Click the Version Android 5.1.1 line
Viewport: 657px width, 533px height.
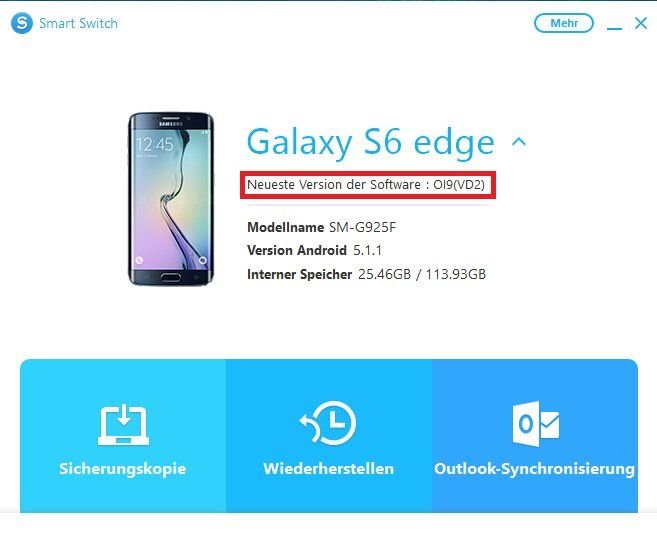pyautogui.click(x=315, y=251)
